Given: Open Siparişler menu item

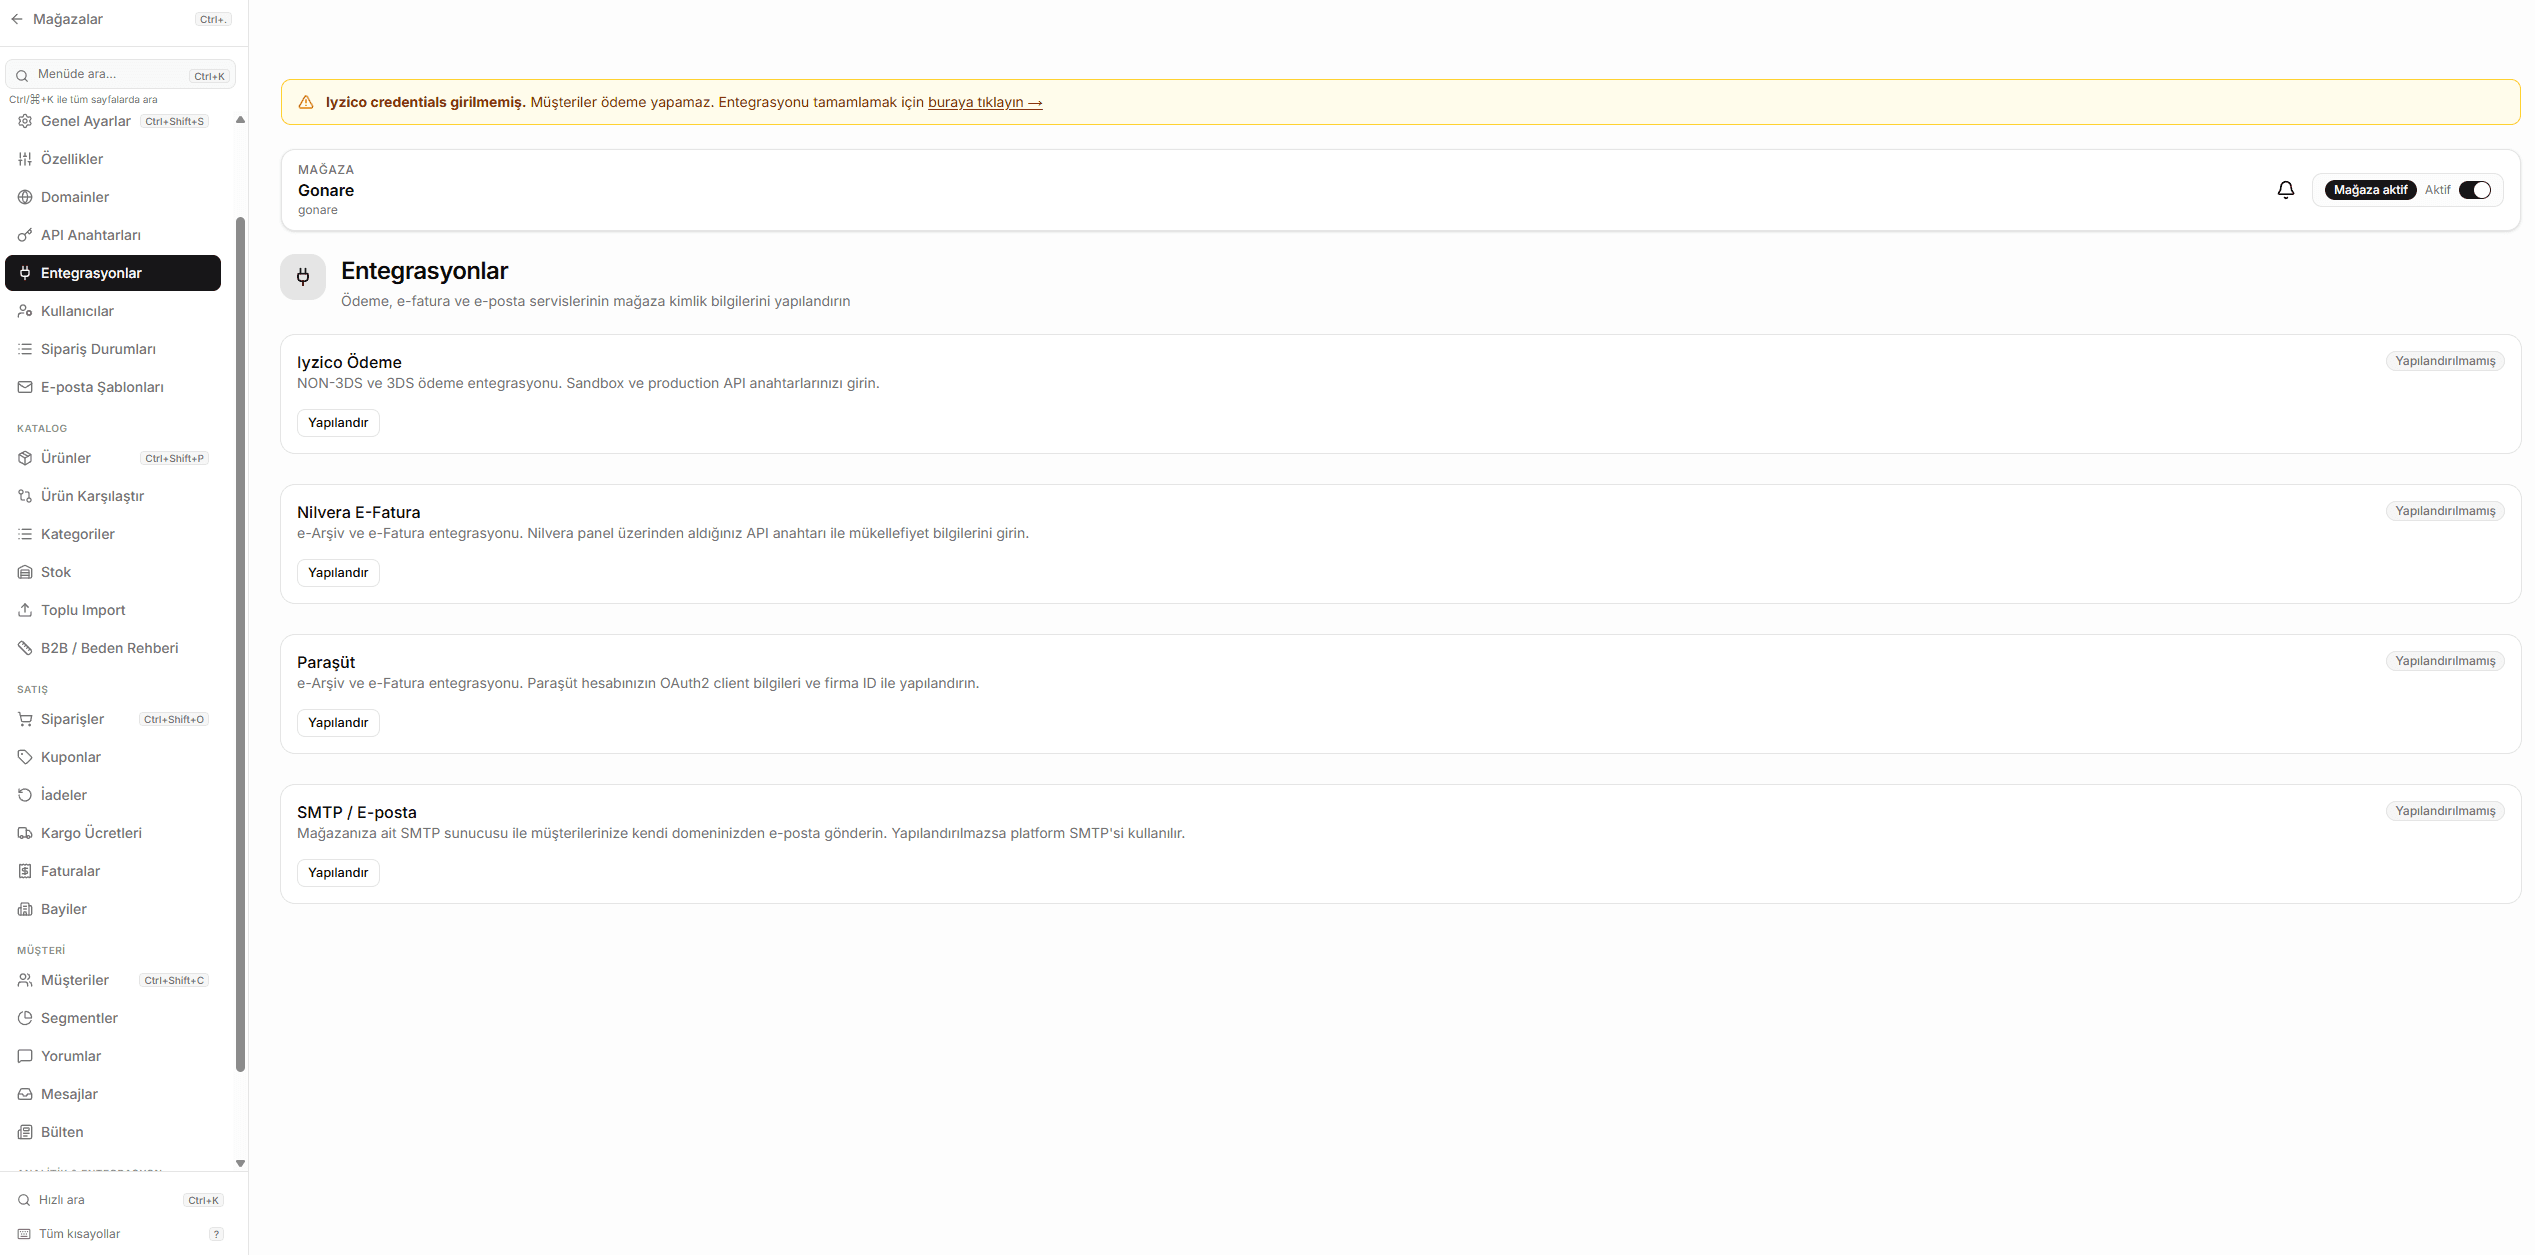Looking at the screenshot, I should click(113, 719).
